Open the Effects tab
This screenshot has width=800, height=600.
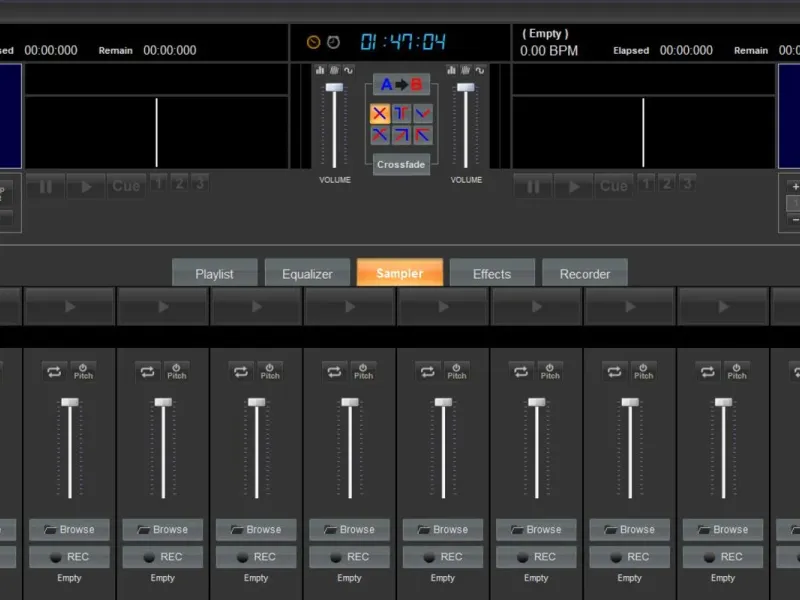[492, 273]
